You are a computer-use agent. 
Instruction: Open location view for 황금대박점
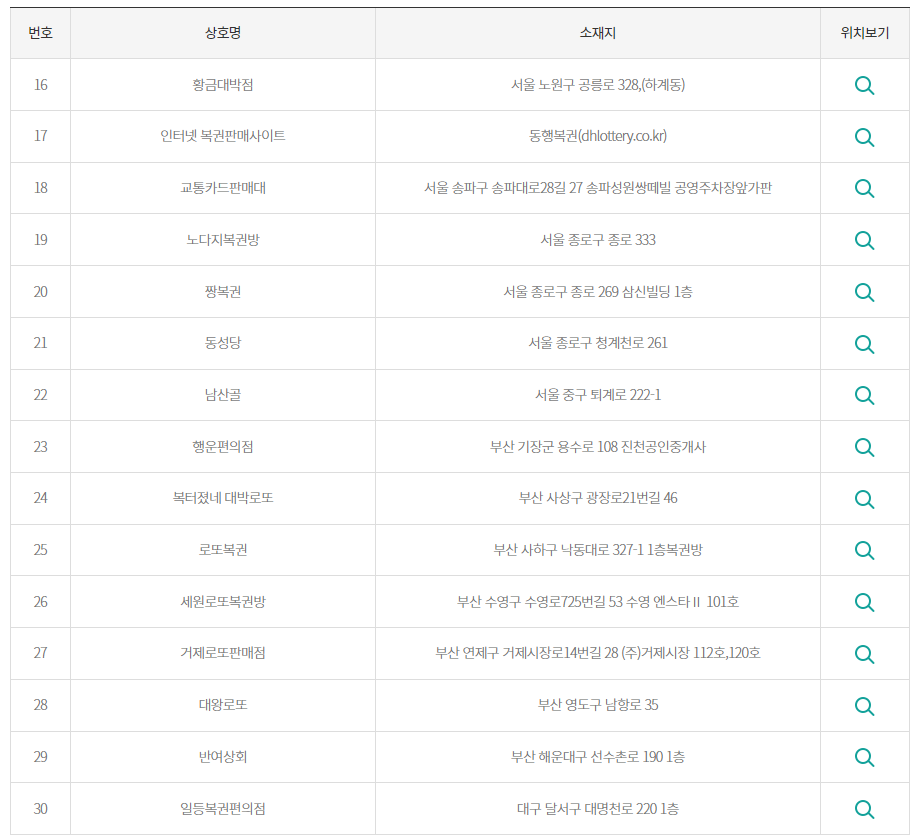pyautogui.click(x=864, y=85)
